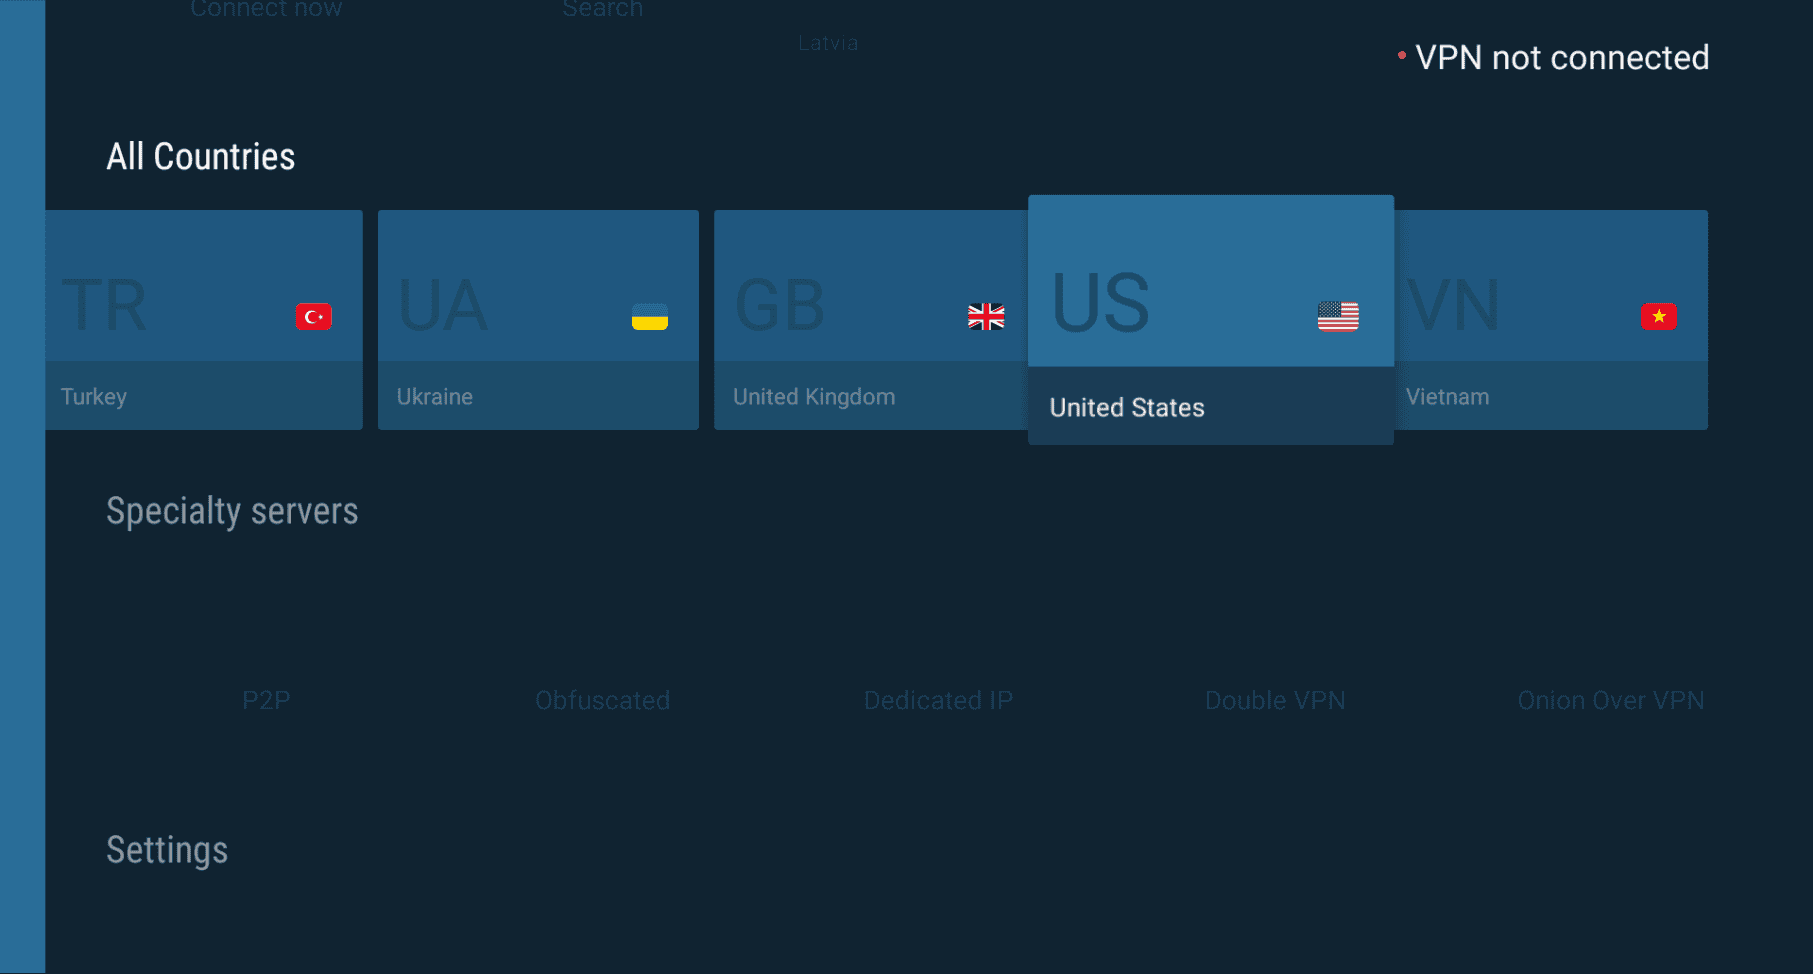Image resolution: width=1813 pixels, height=974 pixels.
Task: Select the United States flag icon
Action: [x=1338, y=316]
